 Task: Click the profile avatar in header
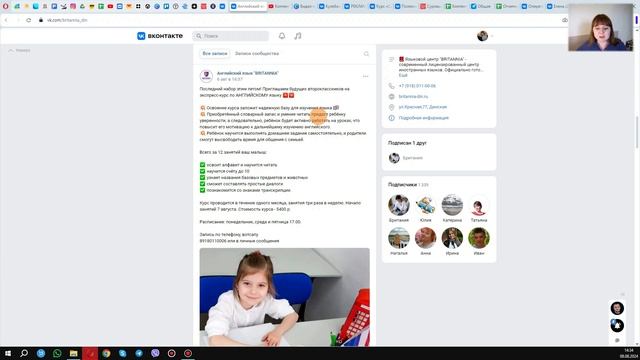click(x=482, y=36)
